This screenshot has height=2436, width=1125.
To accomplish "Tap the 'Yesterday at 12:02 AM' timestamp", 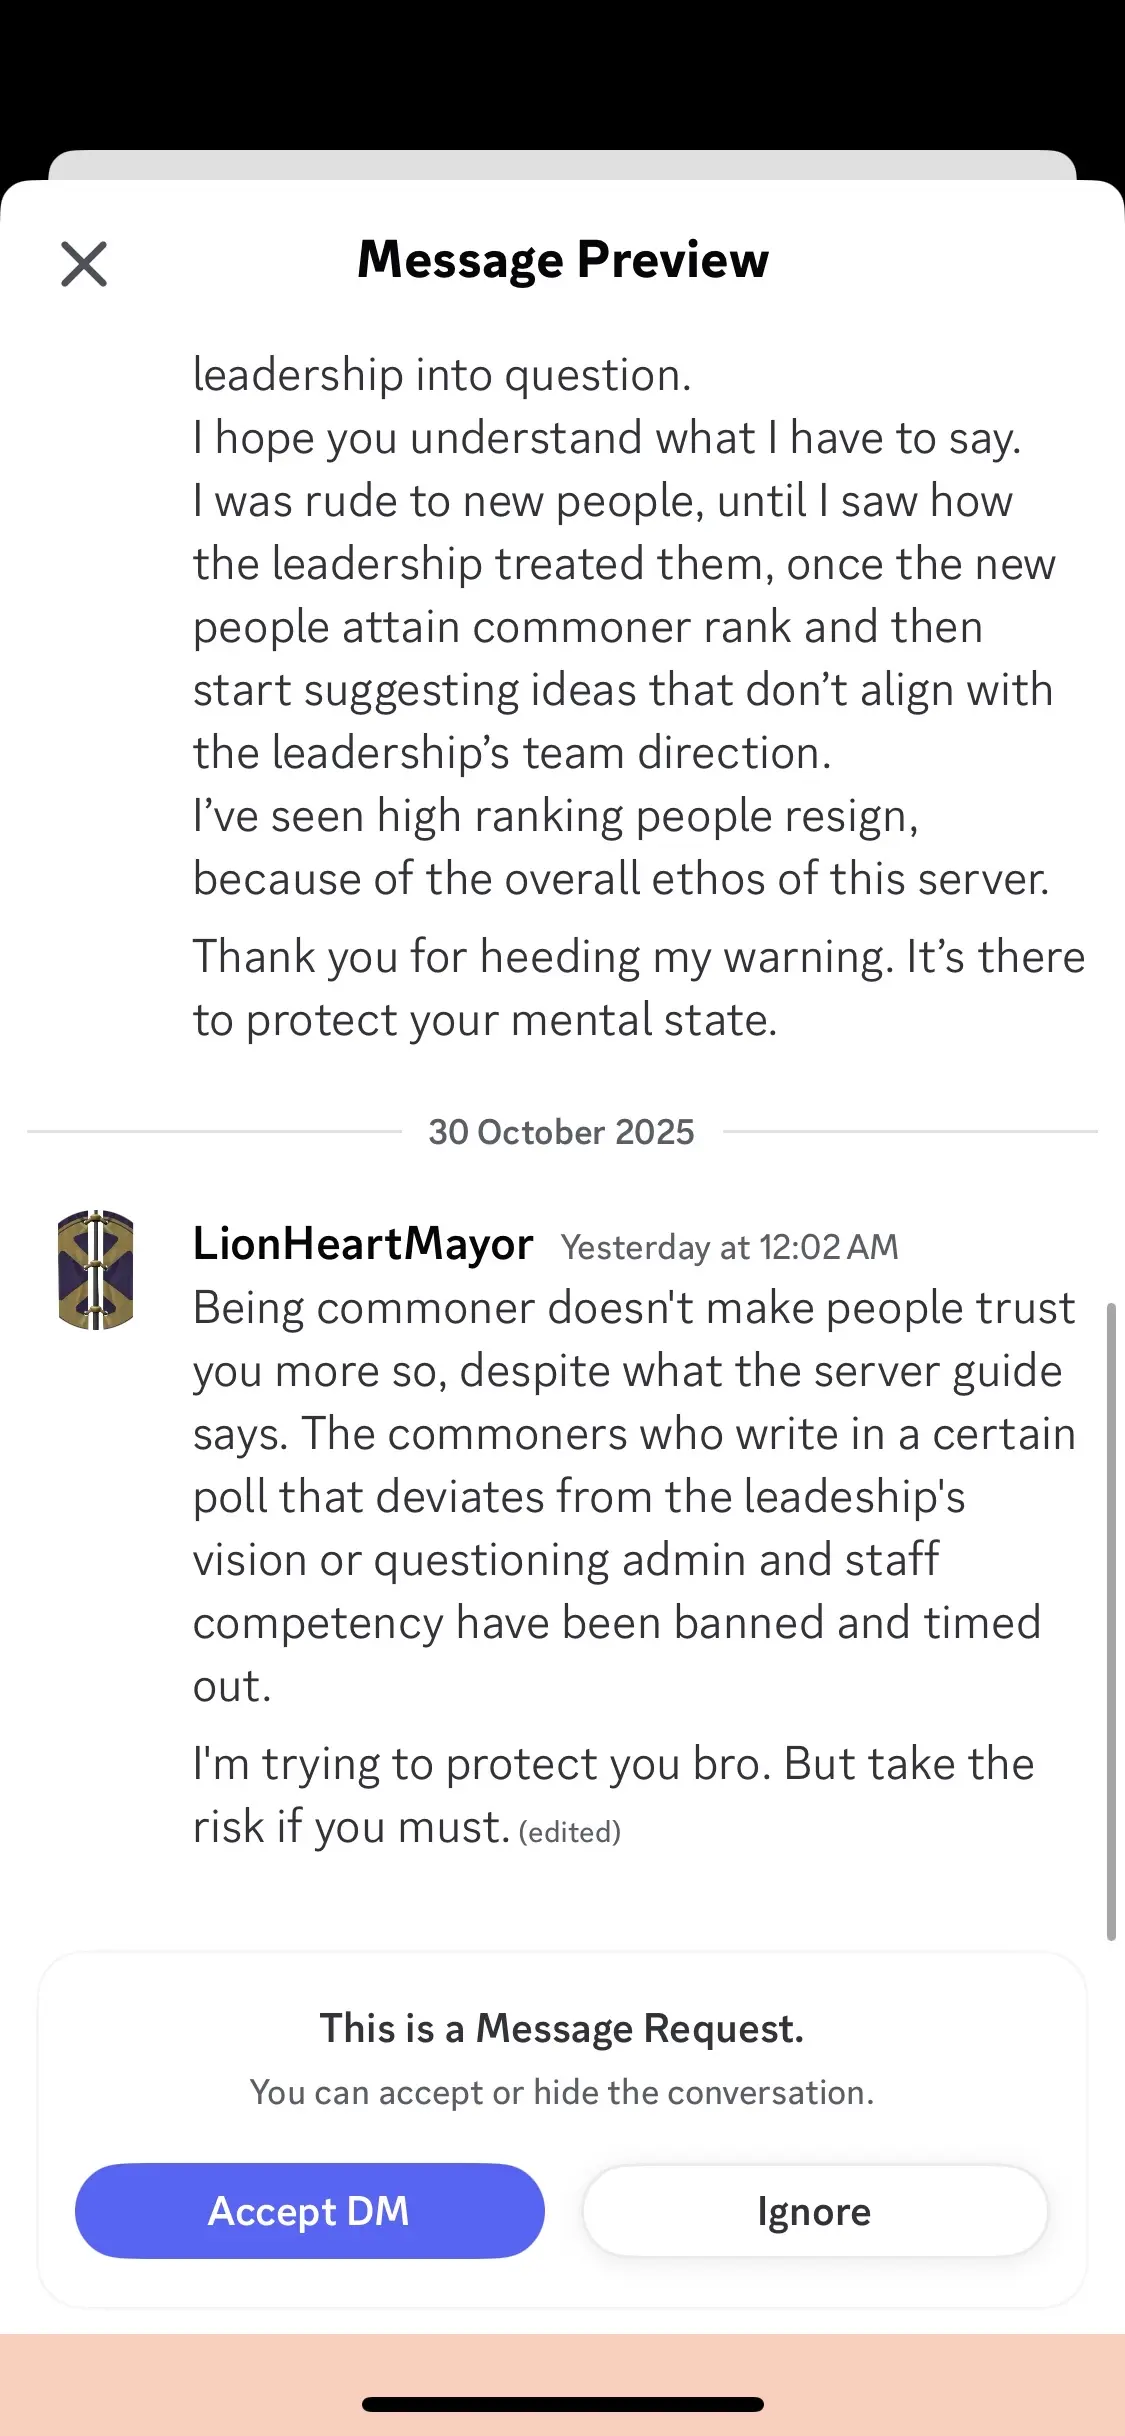I will coord(729,1247).
